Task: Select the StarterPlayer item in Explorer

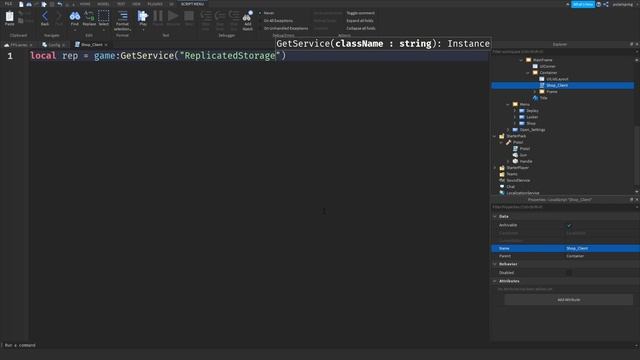Action: coord(517,168)
